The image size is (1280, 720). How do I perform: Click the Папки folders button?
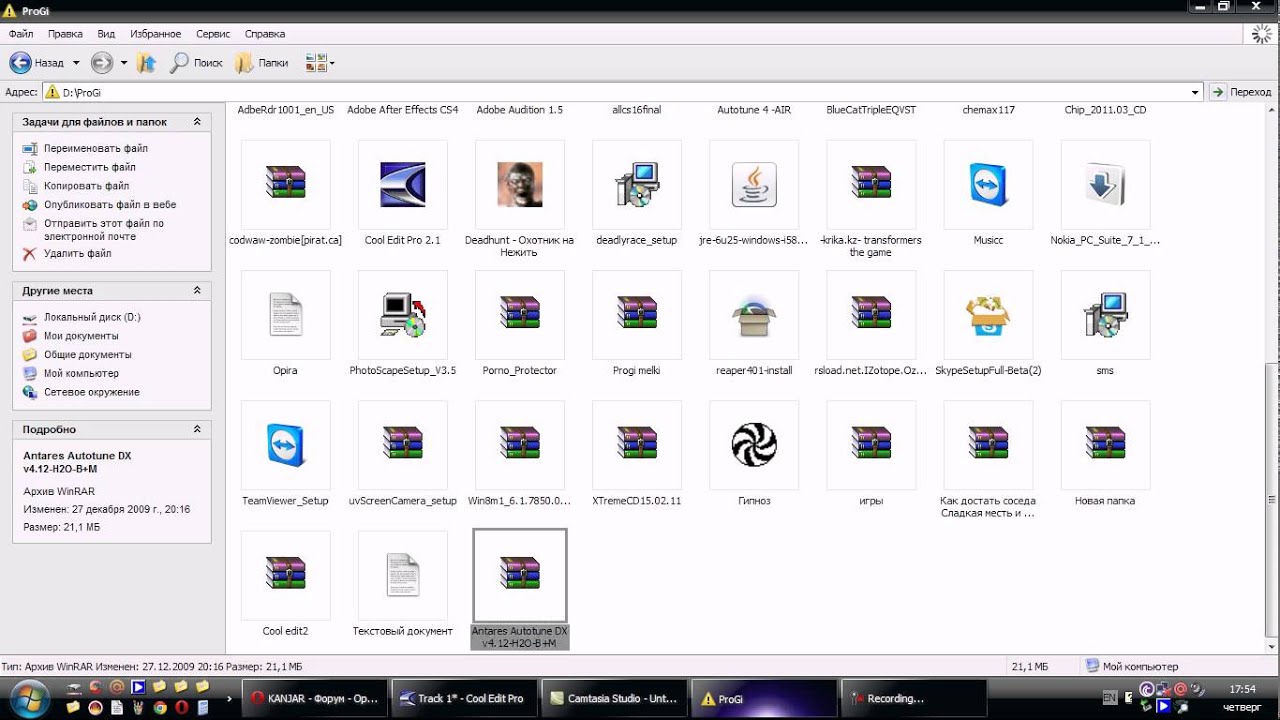pyautogui.click(x=262, y=63)
